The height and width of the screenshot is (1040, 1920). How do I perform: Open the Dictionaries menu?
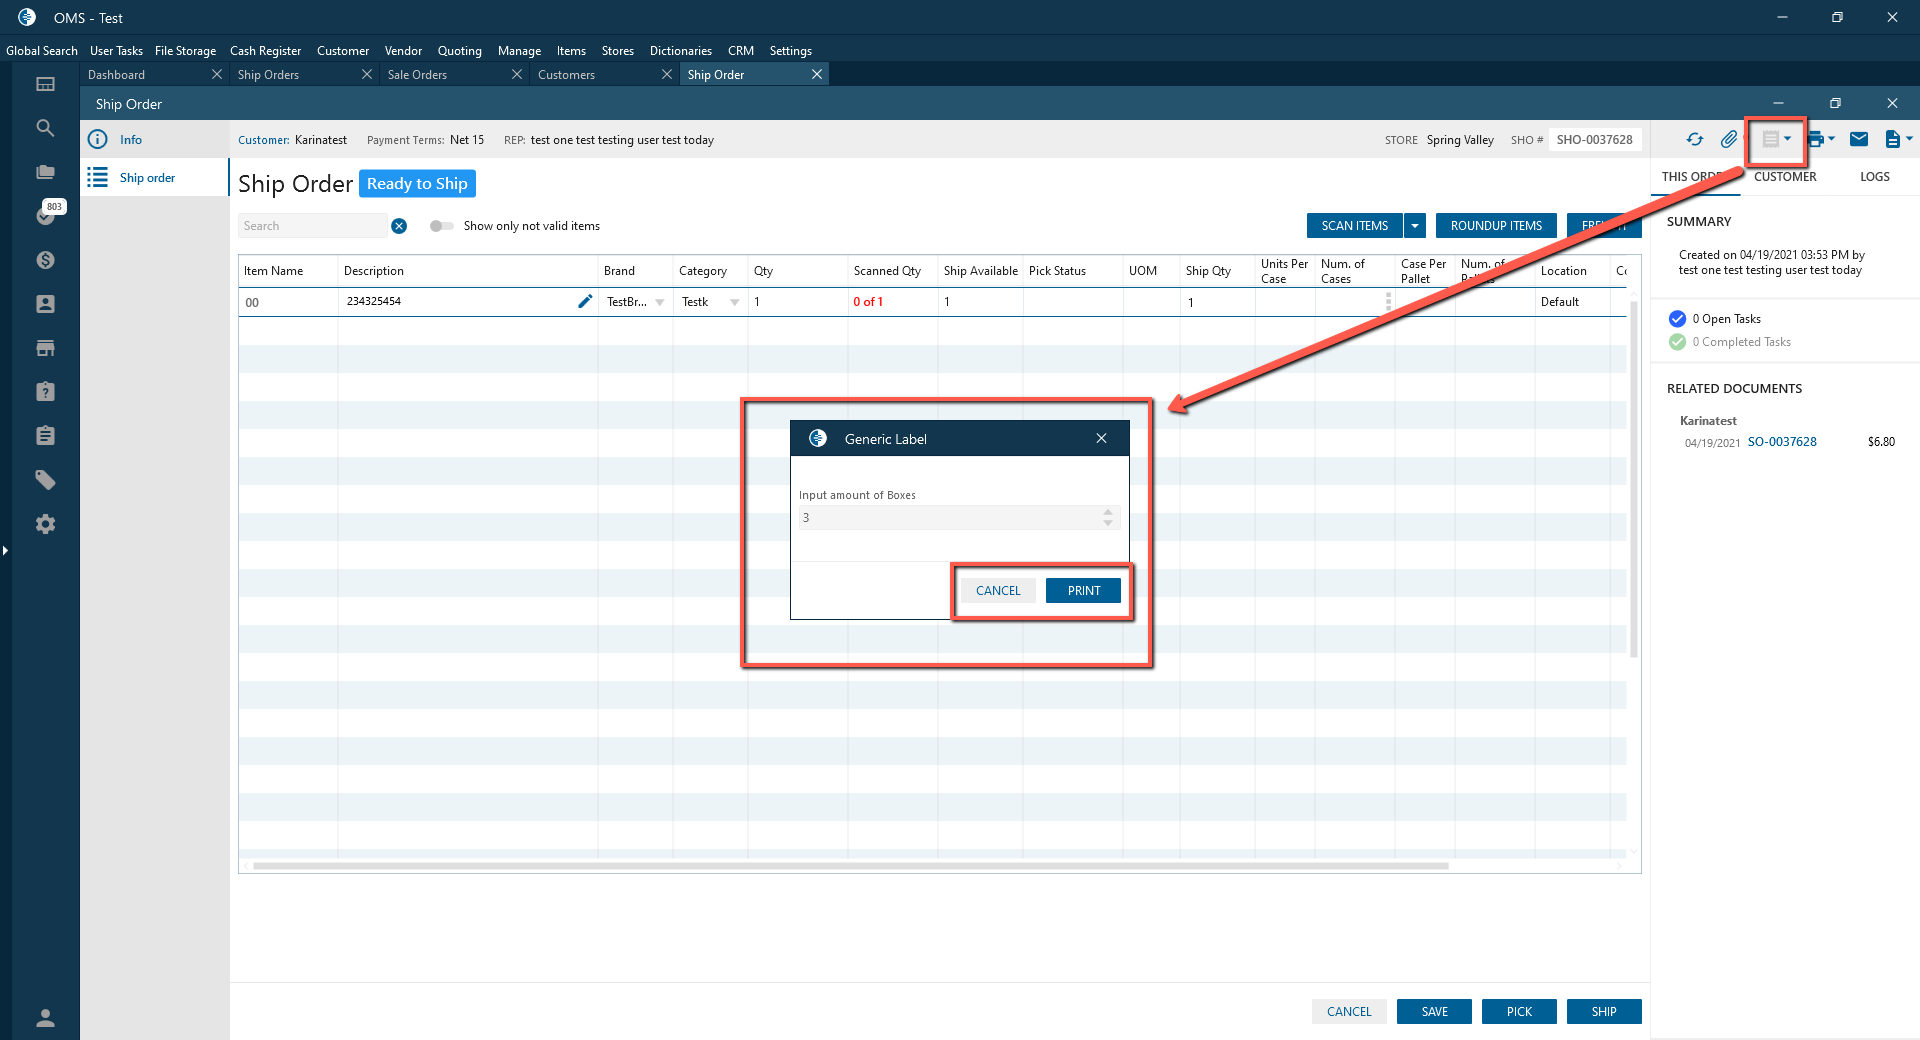click(681, 51)
